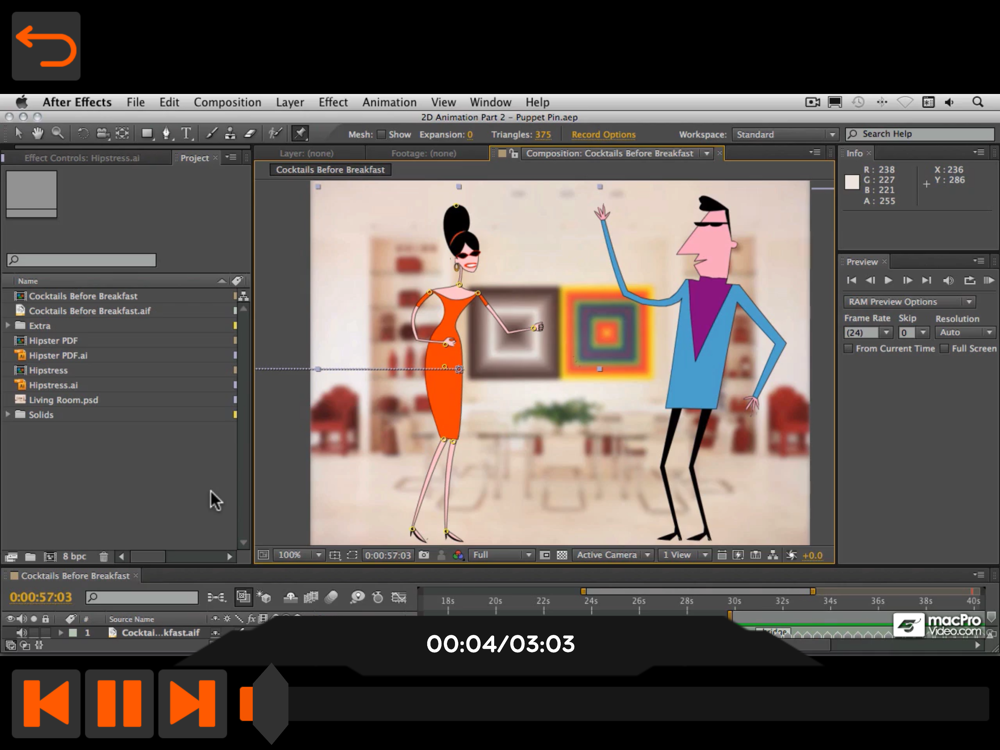Click the Draft 3D icon in timeline
The image size is (1000, 750).
pos(265,598)
